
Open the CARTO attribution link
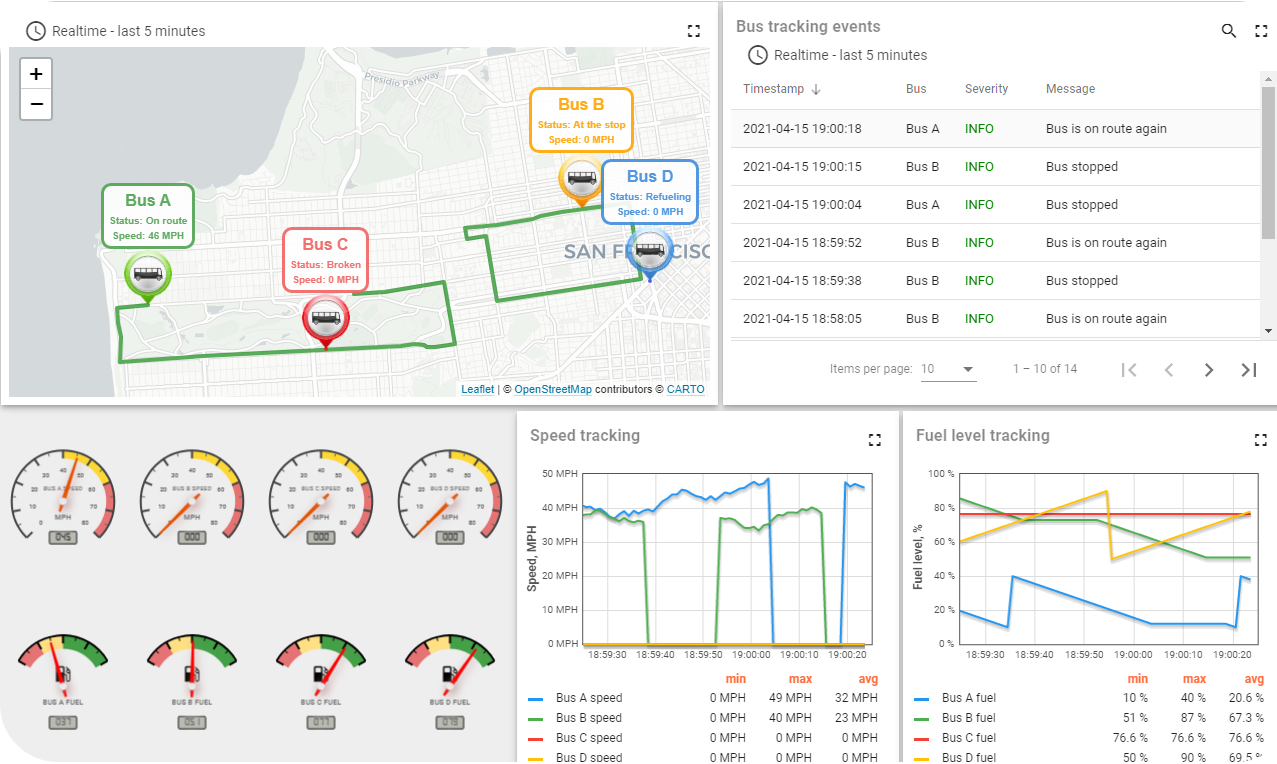686,389
